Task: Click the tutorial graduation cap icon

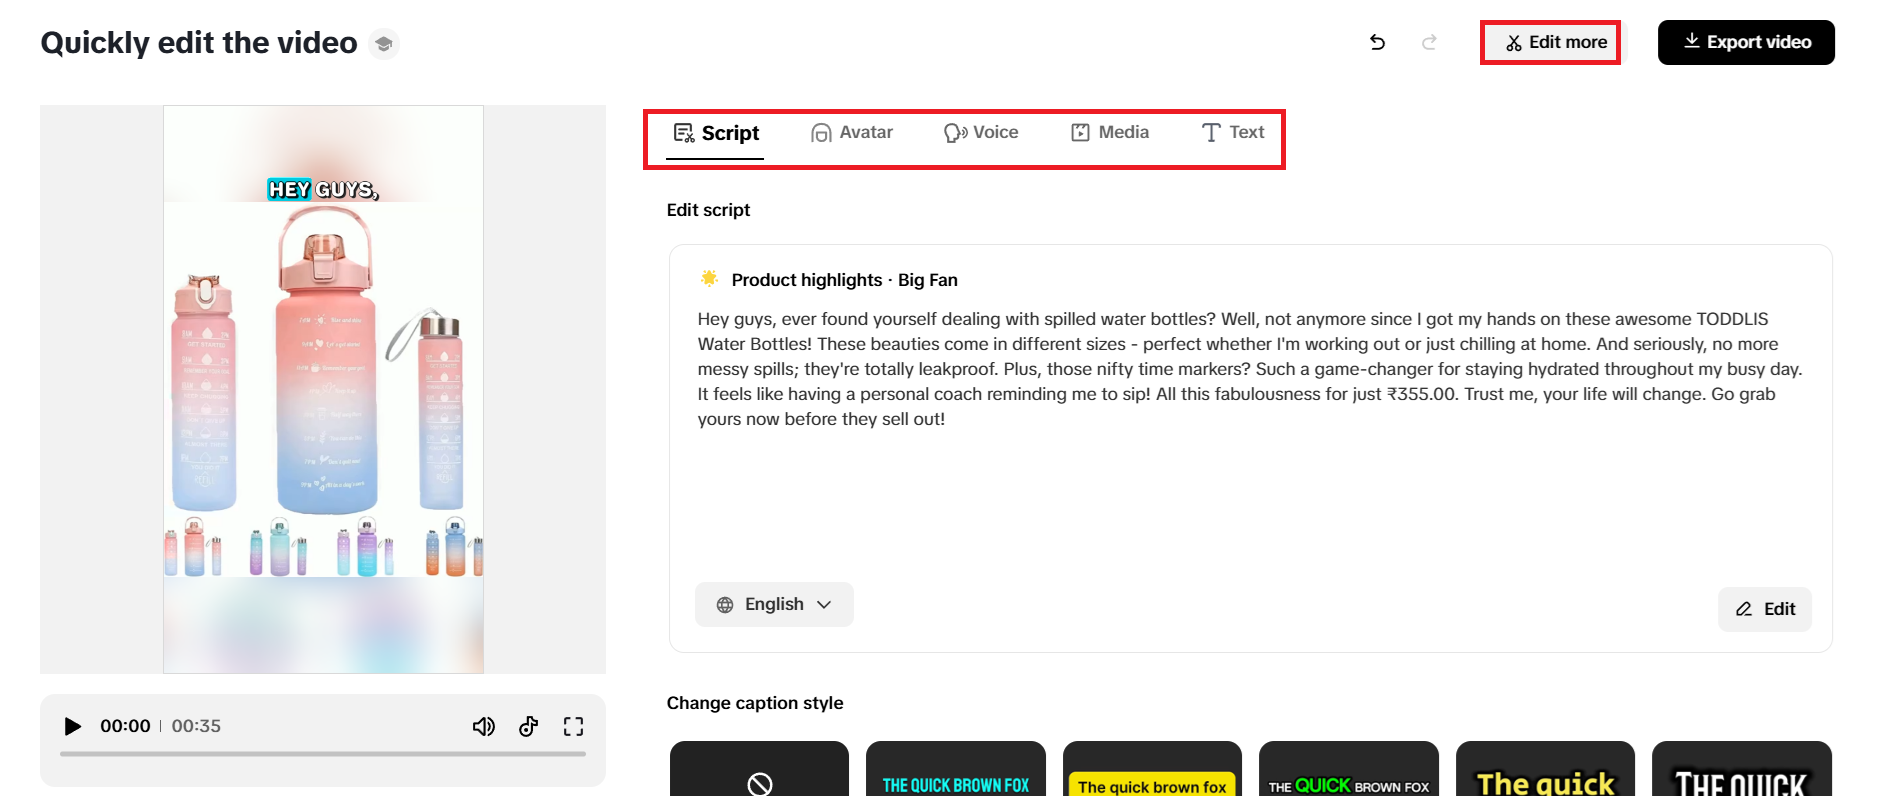Action: point(383,44)
